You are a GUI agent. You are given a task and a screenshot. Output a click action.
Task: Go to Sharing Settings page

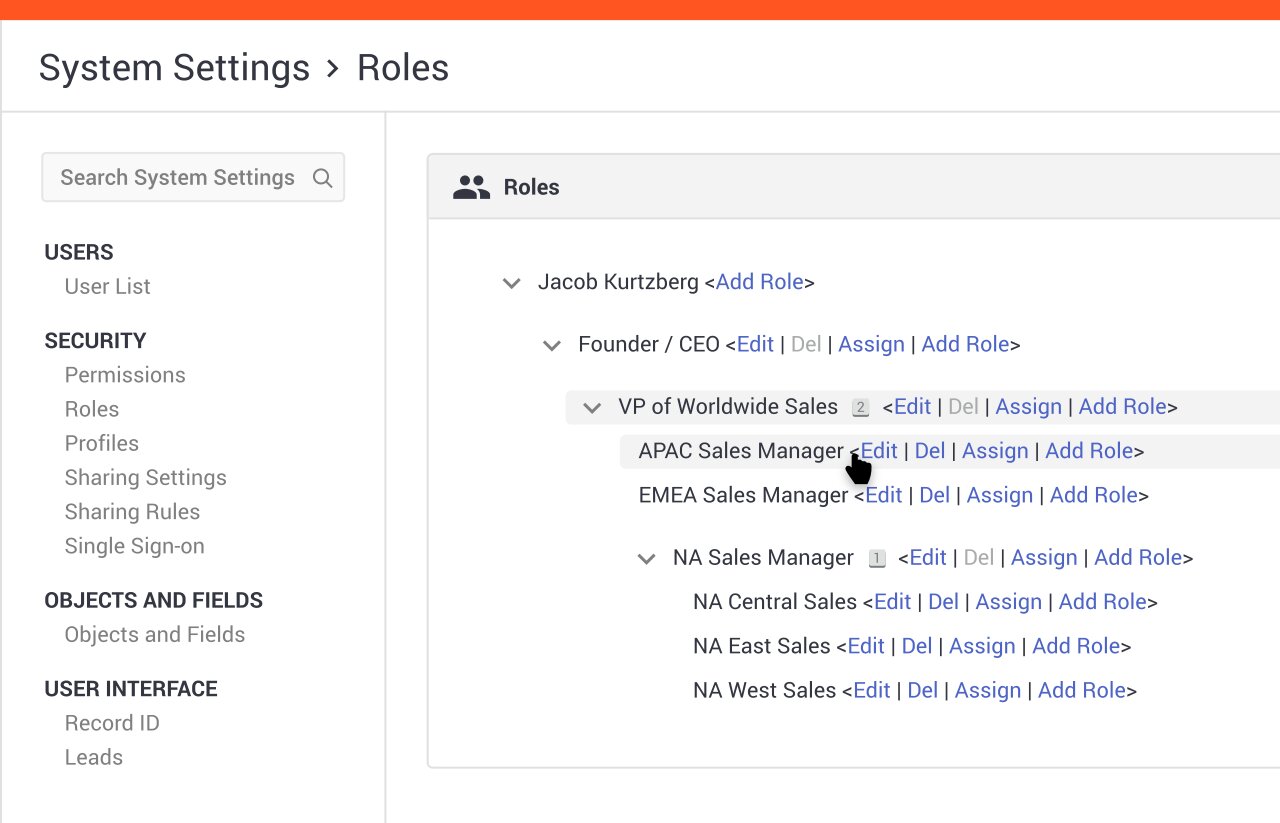(x=145, y=477)
